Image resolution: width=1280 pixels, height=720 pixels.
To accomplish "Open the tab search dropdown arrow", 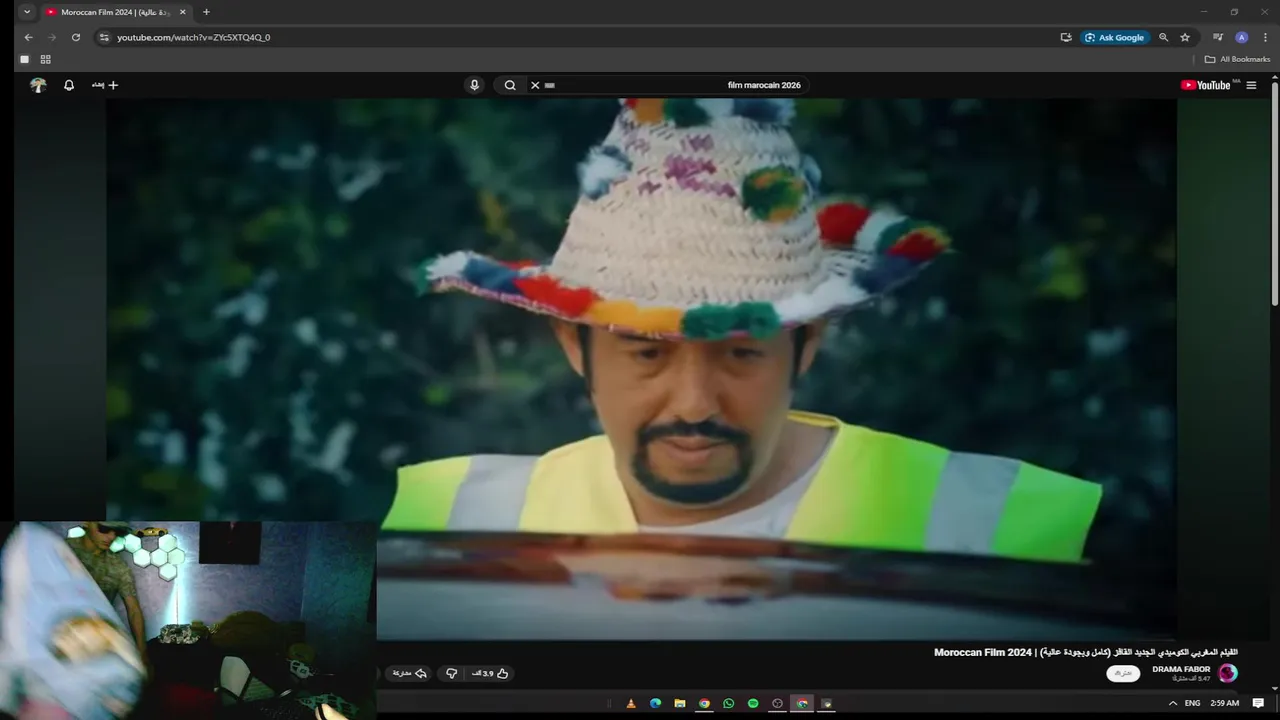I will coord(27,12).
